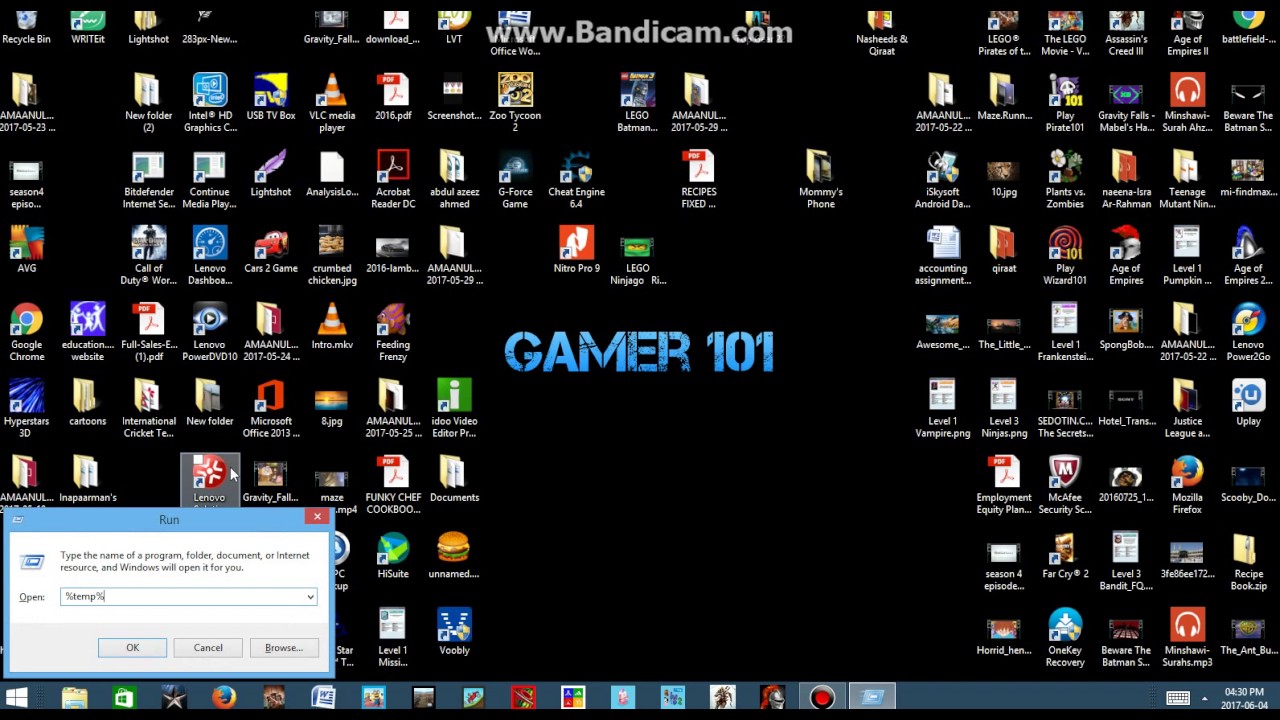Select the G-Force Game shortcut

(x=515, y=180)
